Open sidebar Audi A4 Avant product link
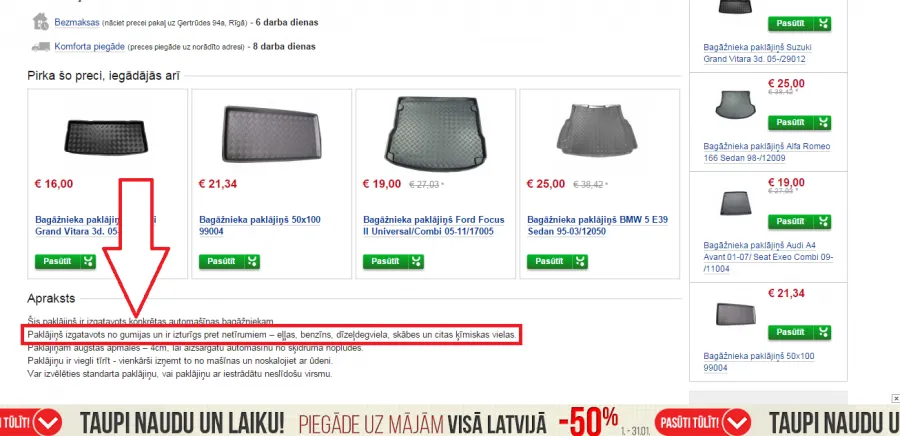The height and width of the screenshot is (436, 900). coord(768,256)
